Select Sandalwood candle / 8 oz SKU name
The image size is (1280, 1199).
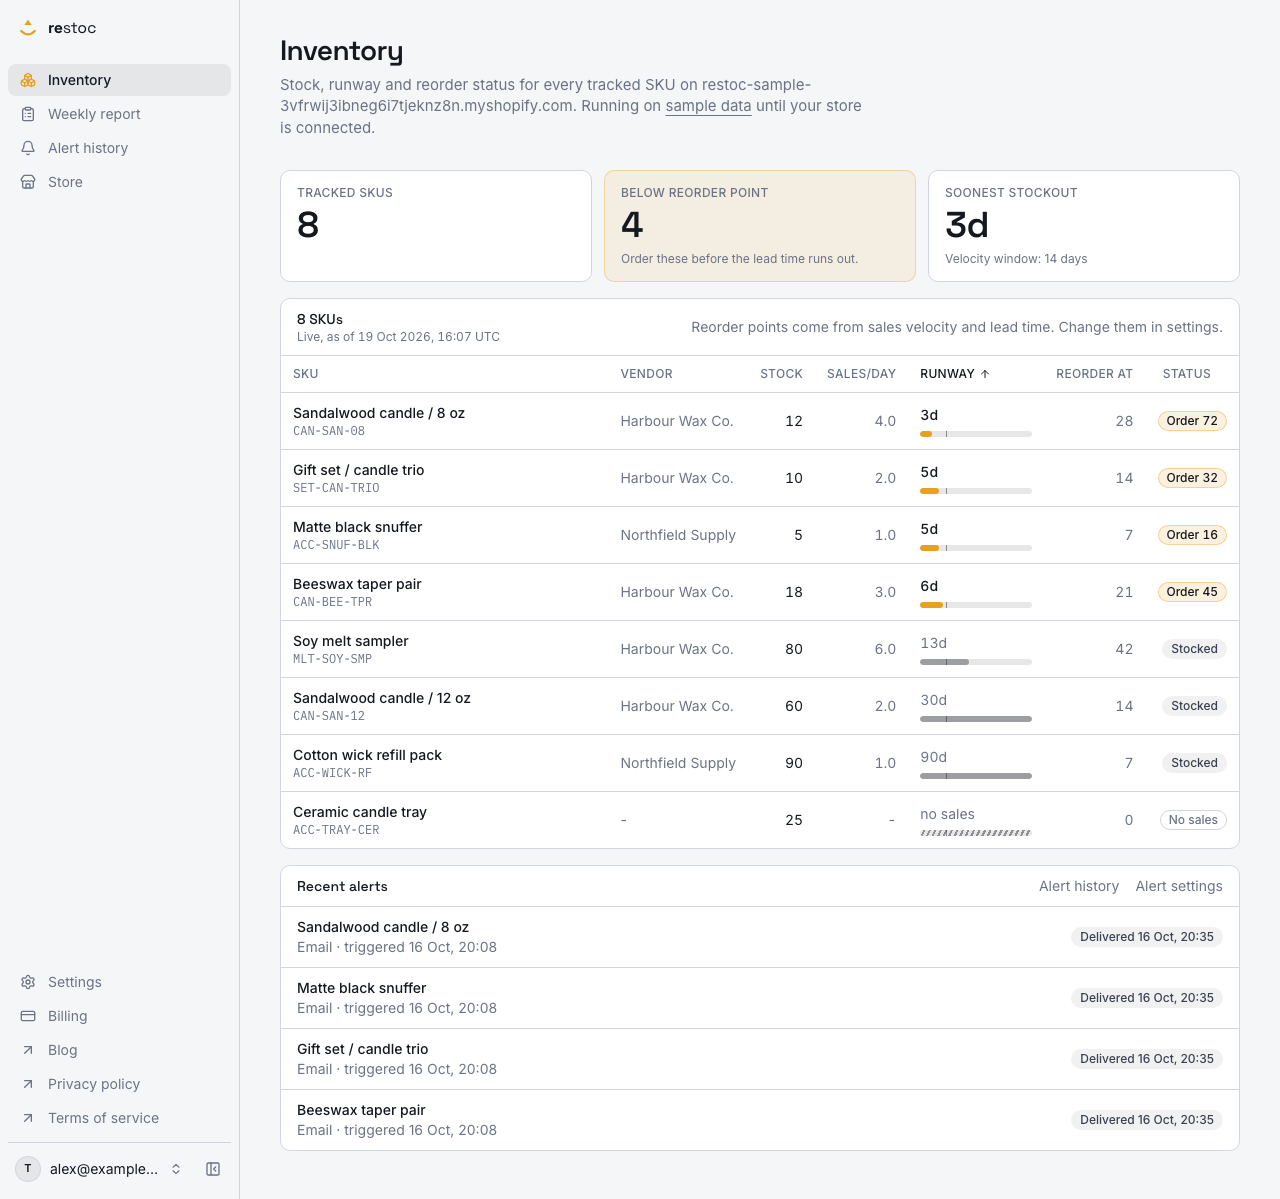tap(379, 413)
